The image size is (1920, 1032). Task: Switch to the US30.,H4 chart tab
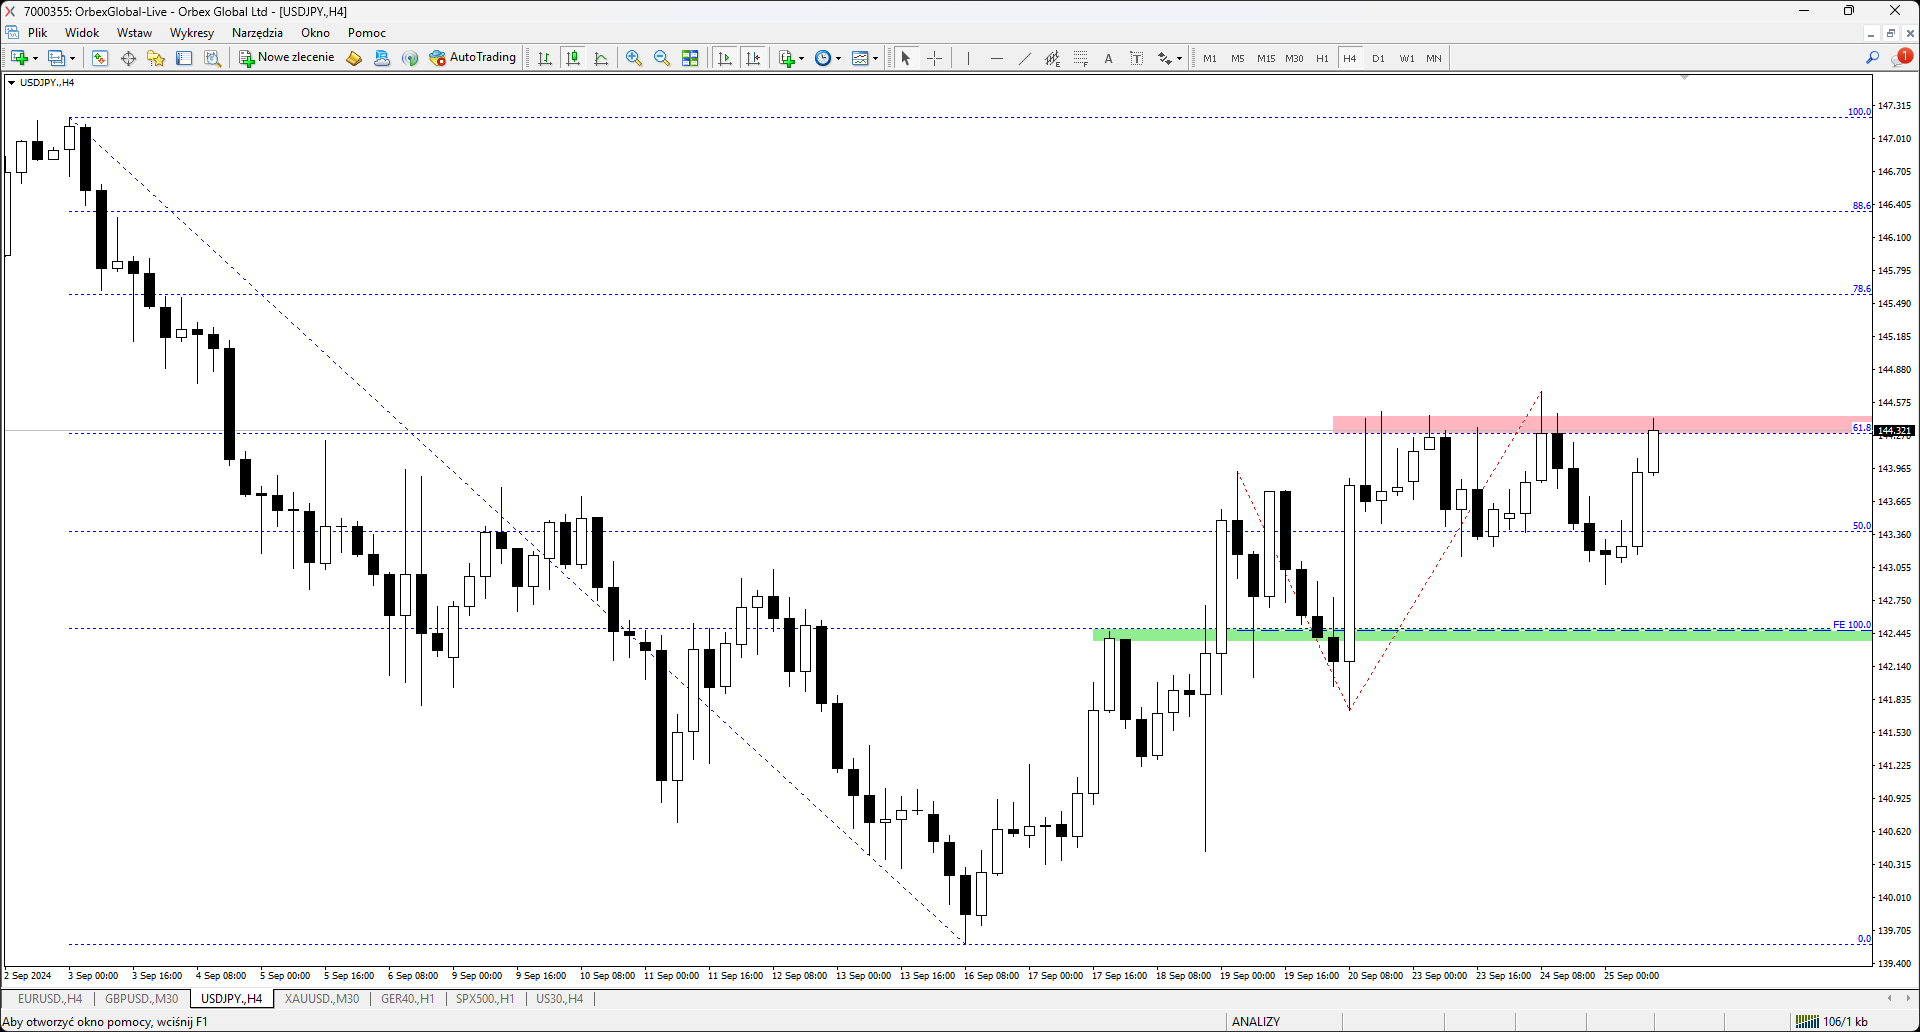(560, 999)
